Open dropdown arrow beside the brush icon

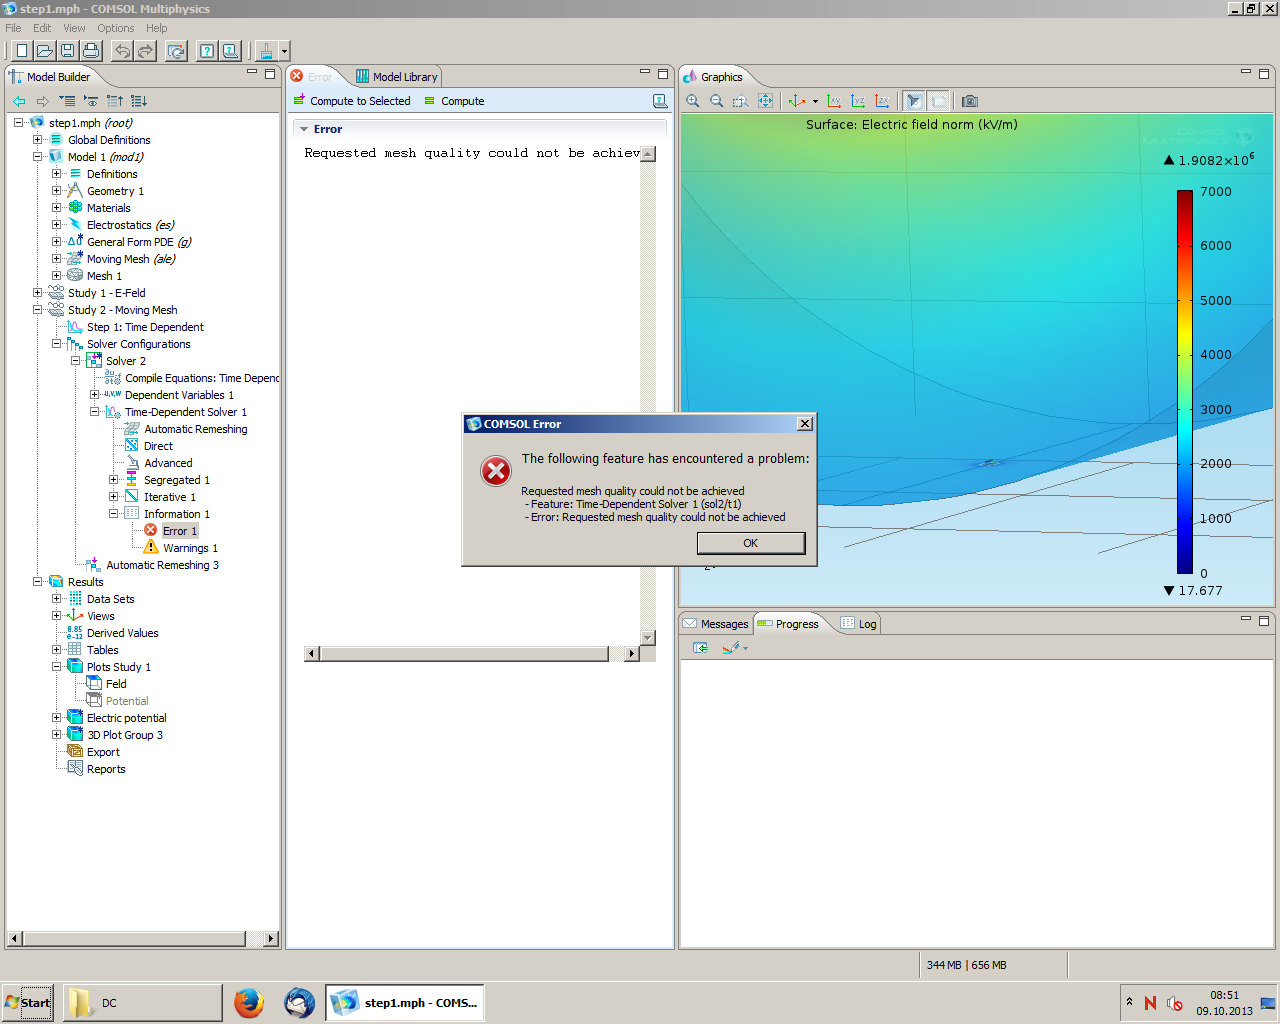(284, 51)
